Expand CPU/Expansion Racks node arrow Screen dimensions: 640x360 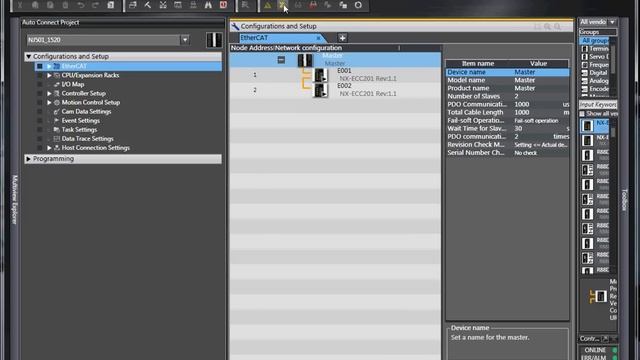(x=49, y=75)
